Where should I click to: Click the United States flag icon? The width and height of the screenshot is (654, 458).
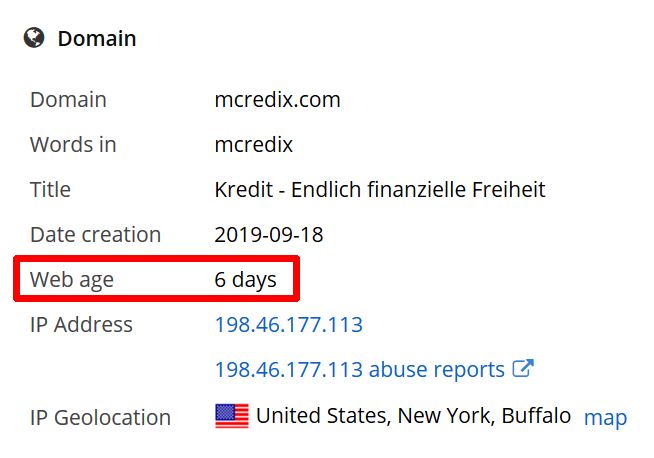pos(232,416)
